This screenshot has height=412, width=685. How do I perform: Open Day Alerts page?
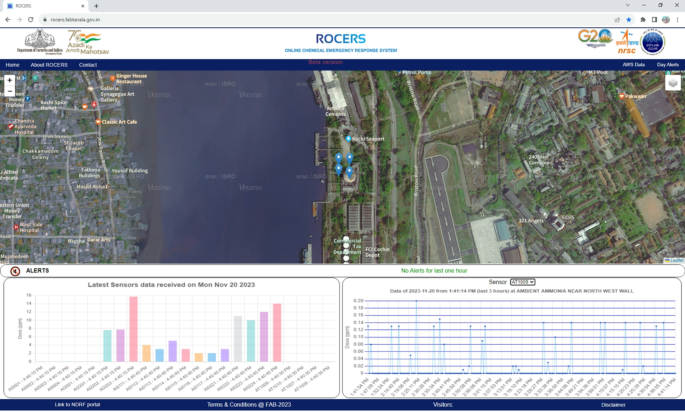coord(667,64)
